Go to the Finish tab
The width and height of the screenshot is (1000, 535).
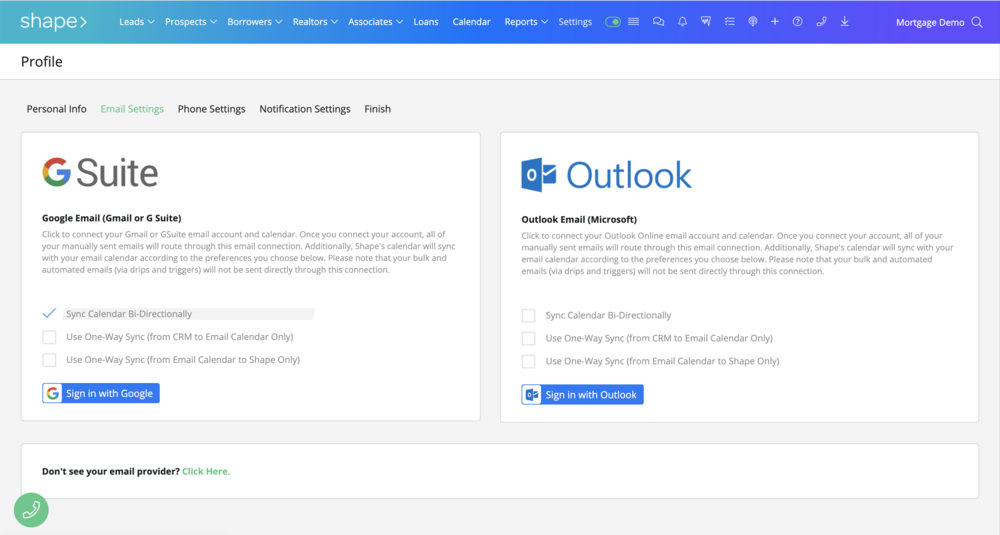378,109
